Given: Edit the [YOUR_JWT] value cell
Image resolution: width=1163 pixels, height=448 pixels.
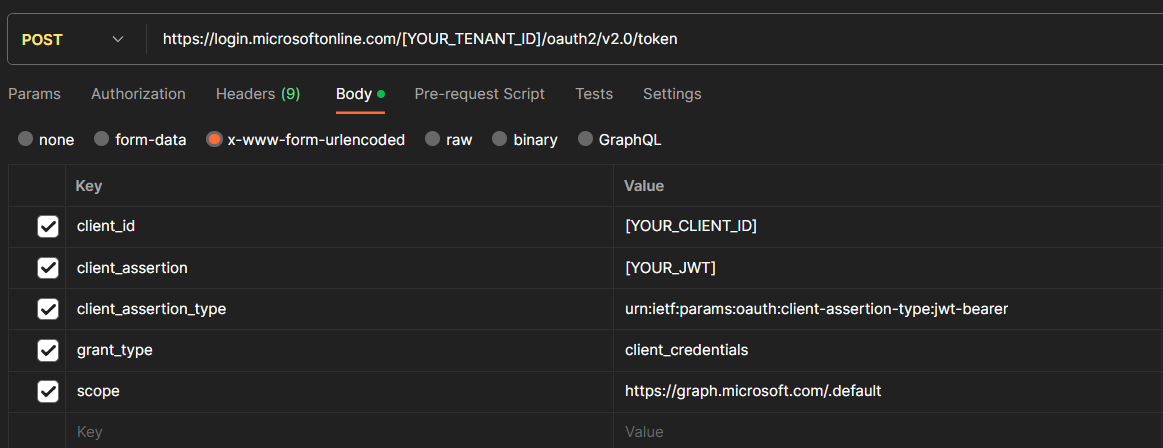Looking at the screenshot, I should (x=880, y=268).
